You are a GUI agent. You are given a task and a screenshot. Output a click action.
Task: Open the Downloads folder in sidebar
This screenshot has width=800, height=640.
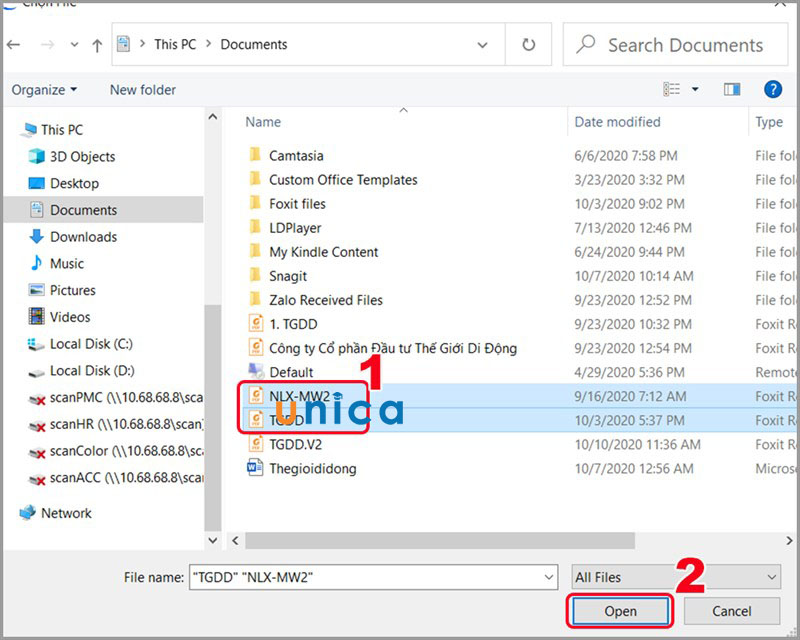coord(83,237)
